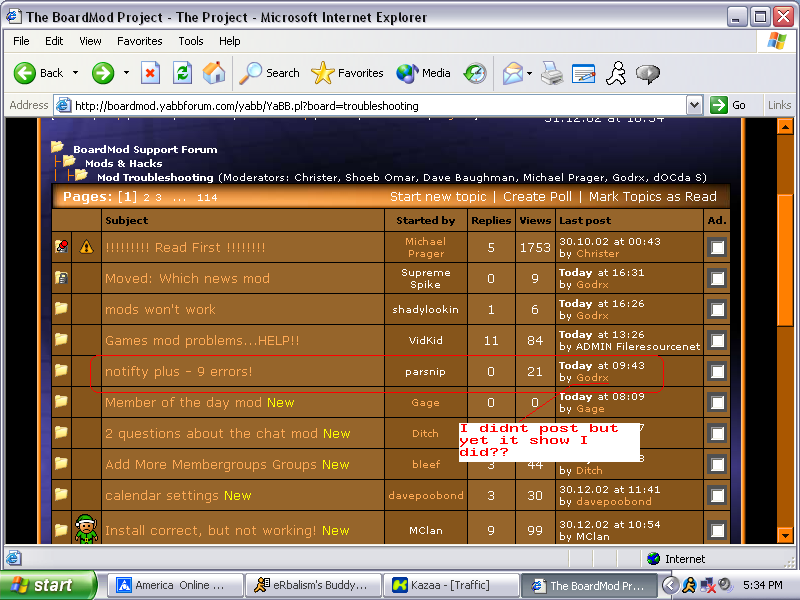Click the Messenger speech bubble icon
Screen dimensions: 800x600
pos(648,74)
